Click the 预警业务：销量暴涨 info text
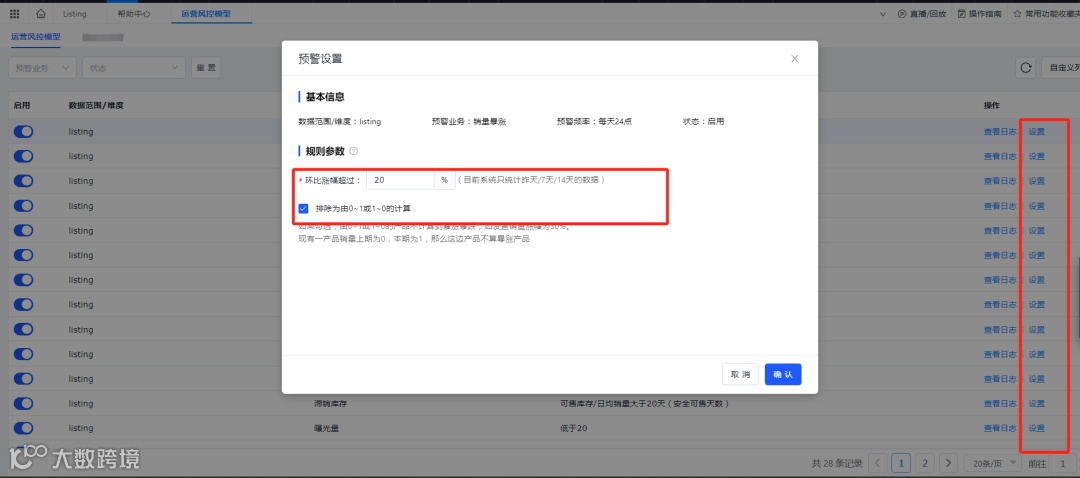The width and height of the screenshot is (1080, 478). (468, 121)
